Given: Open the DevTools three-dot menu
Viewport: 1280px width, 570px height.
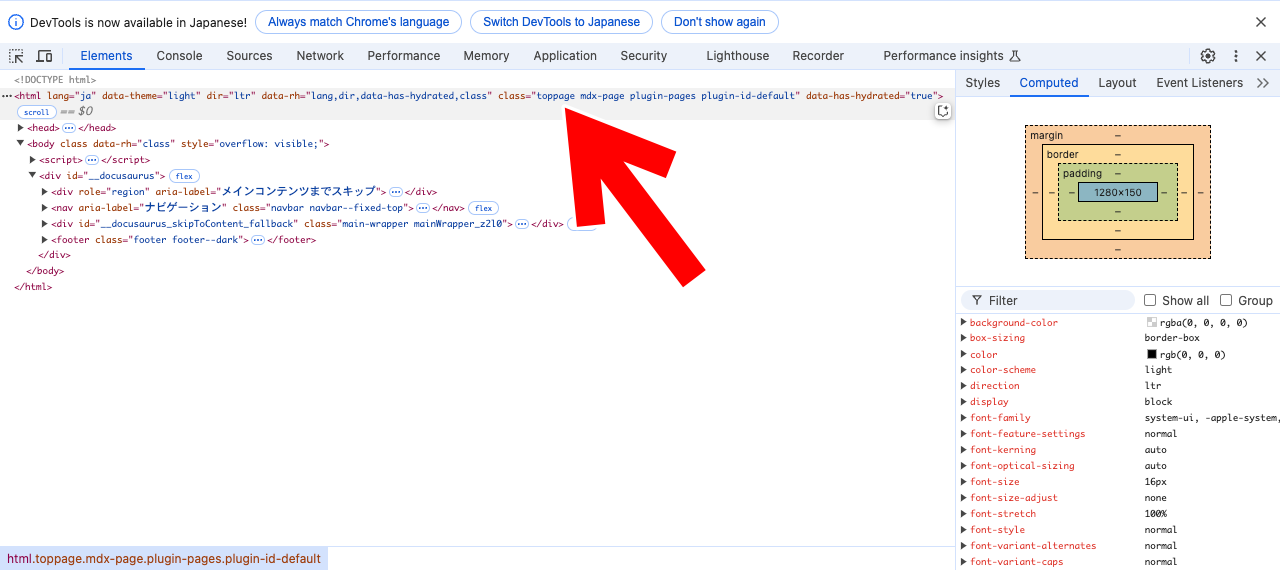Looking at the screenshot, I should pyautogui.click(x=1236, y=56).
